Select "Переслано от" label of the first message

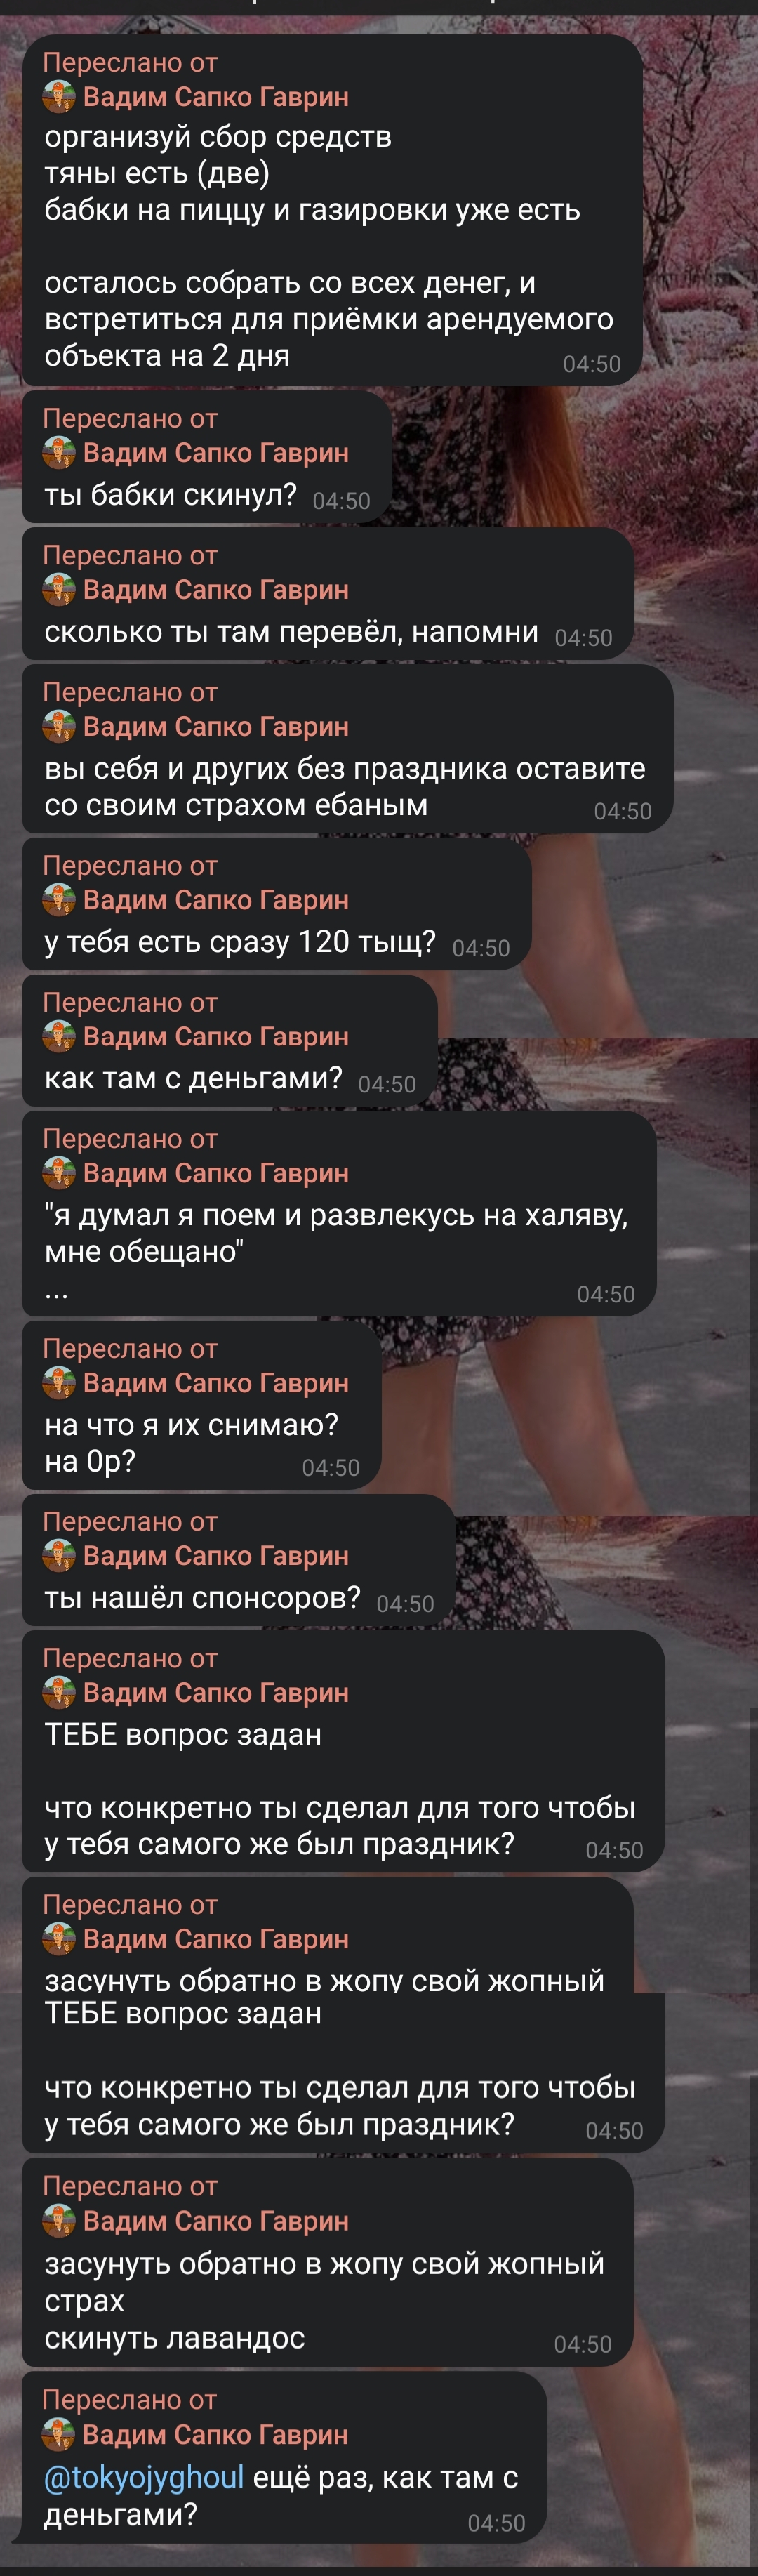[x=130, y=63]
